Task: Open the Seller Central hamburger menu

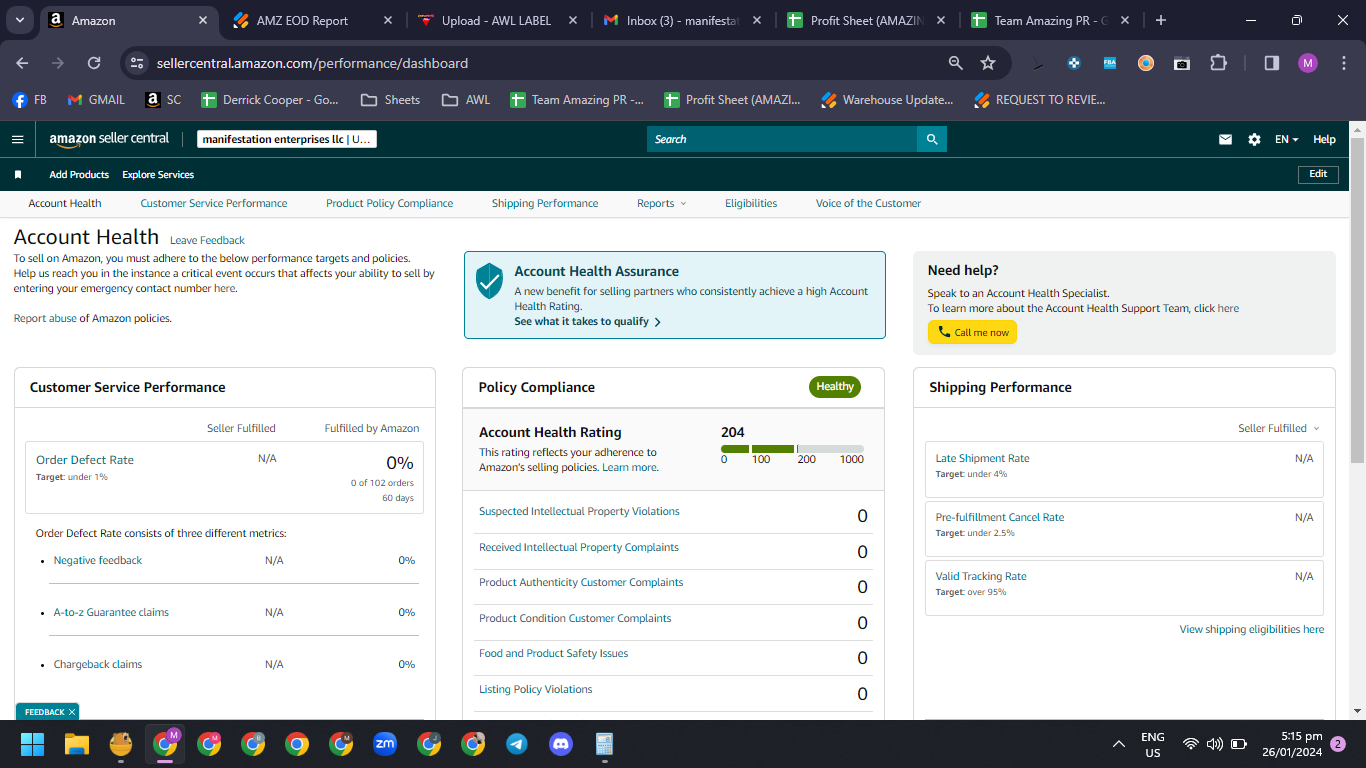Action: pos(17,140)
